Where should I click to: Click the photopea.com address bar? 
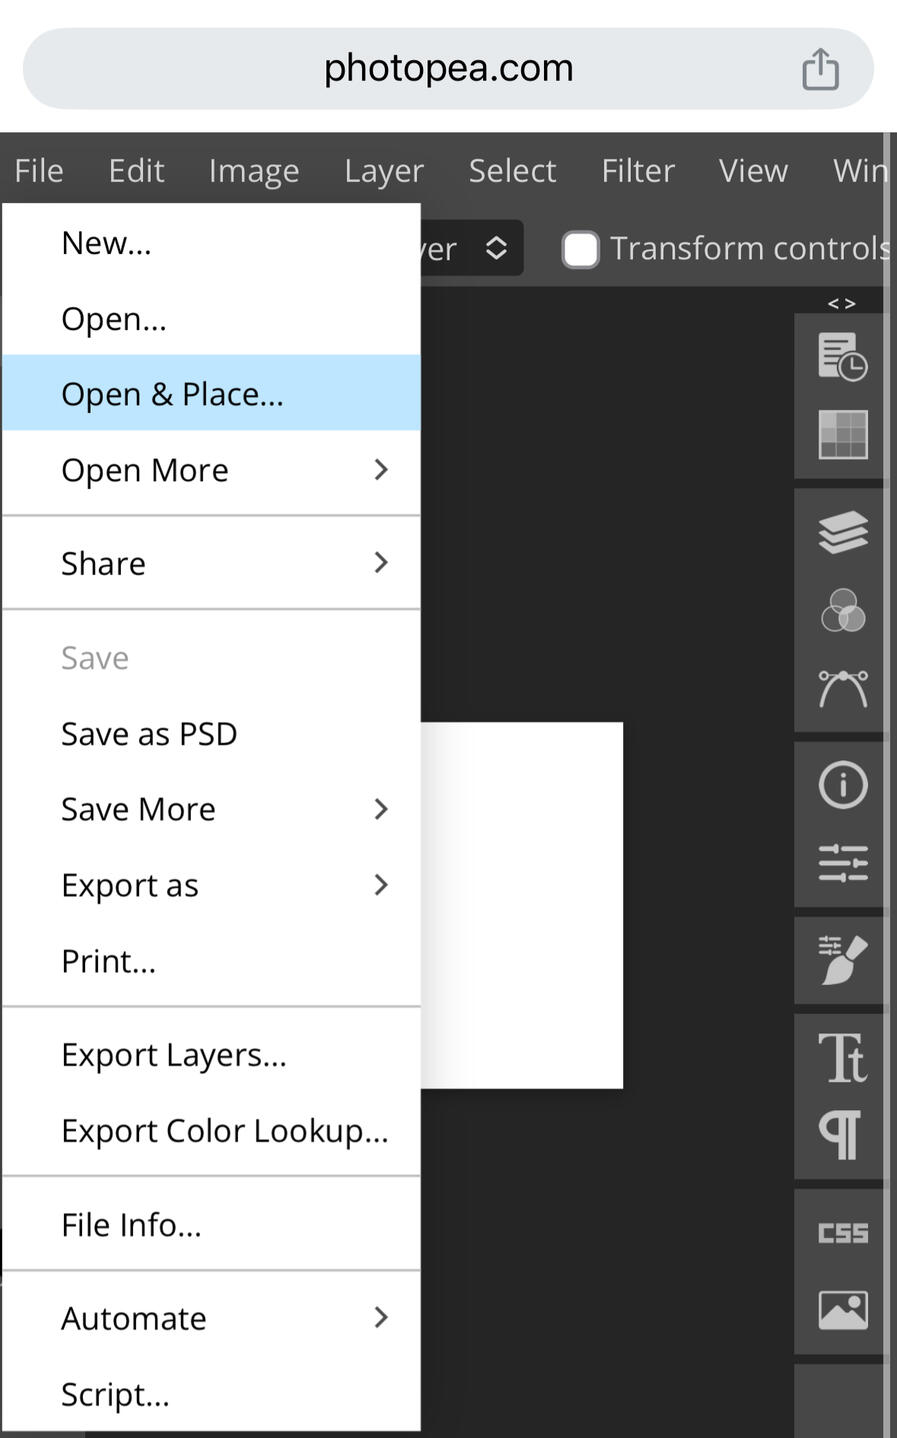click(x=448, y=67)
